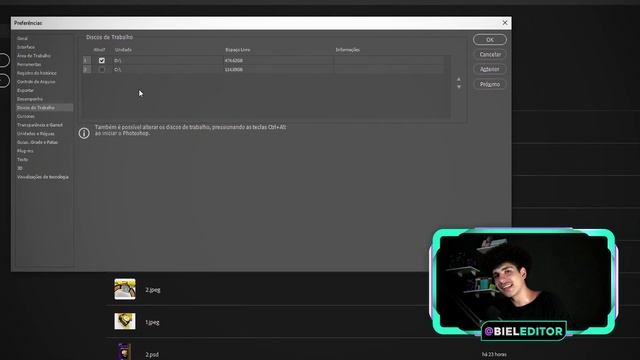Click the 'há 23 horas' timestamp
Viewport: 640px width, 360px height.
tap(494, 354)
